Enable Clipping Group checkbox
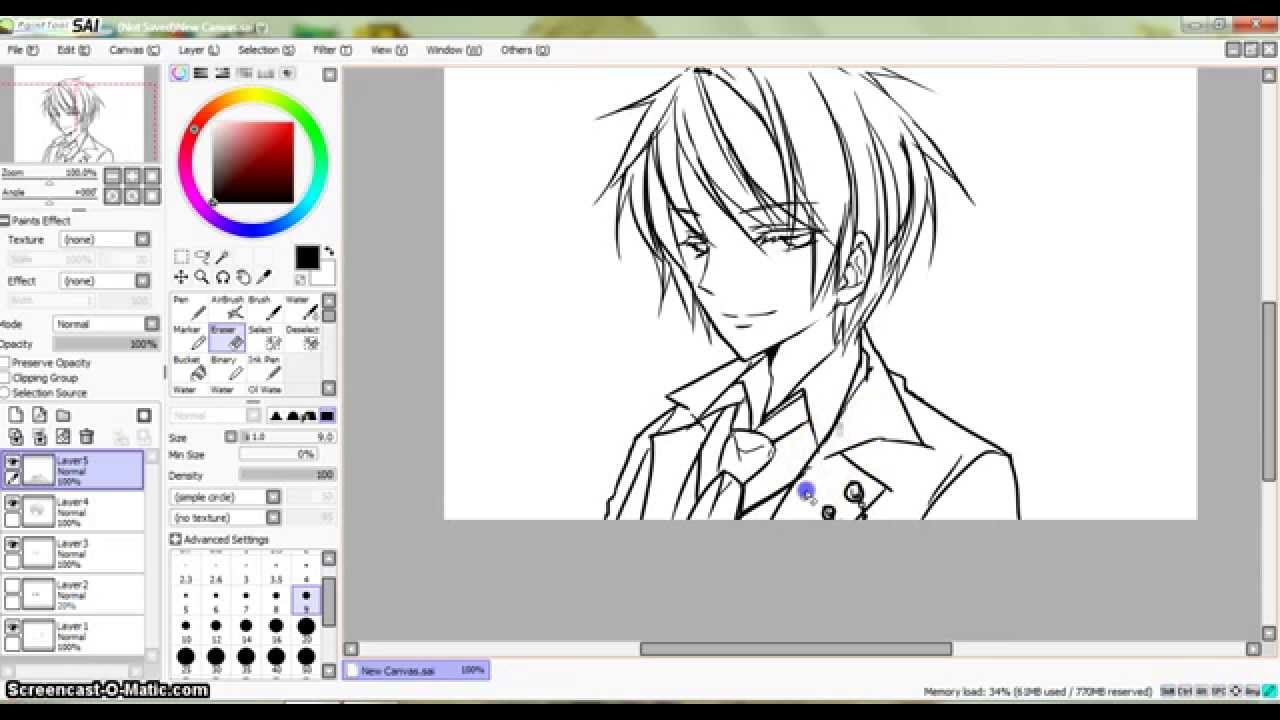The width and height of the screenshot is (1280, 720). 5,378
